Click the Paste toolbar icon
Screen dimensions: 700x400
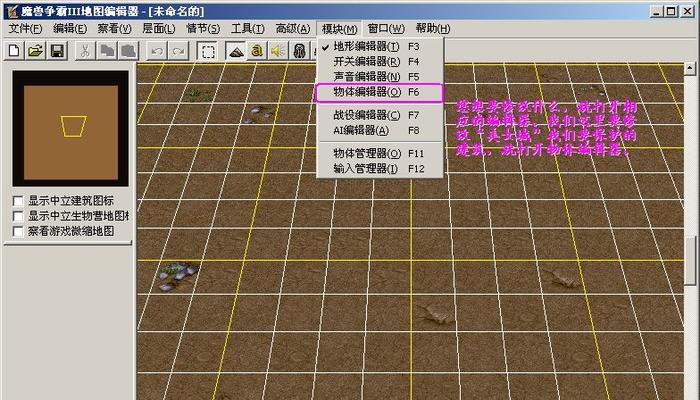click(x=129, y=51)
